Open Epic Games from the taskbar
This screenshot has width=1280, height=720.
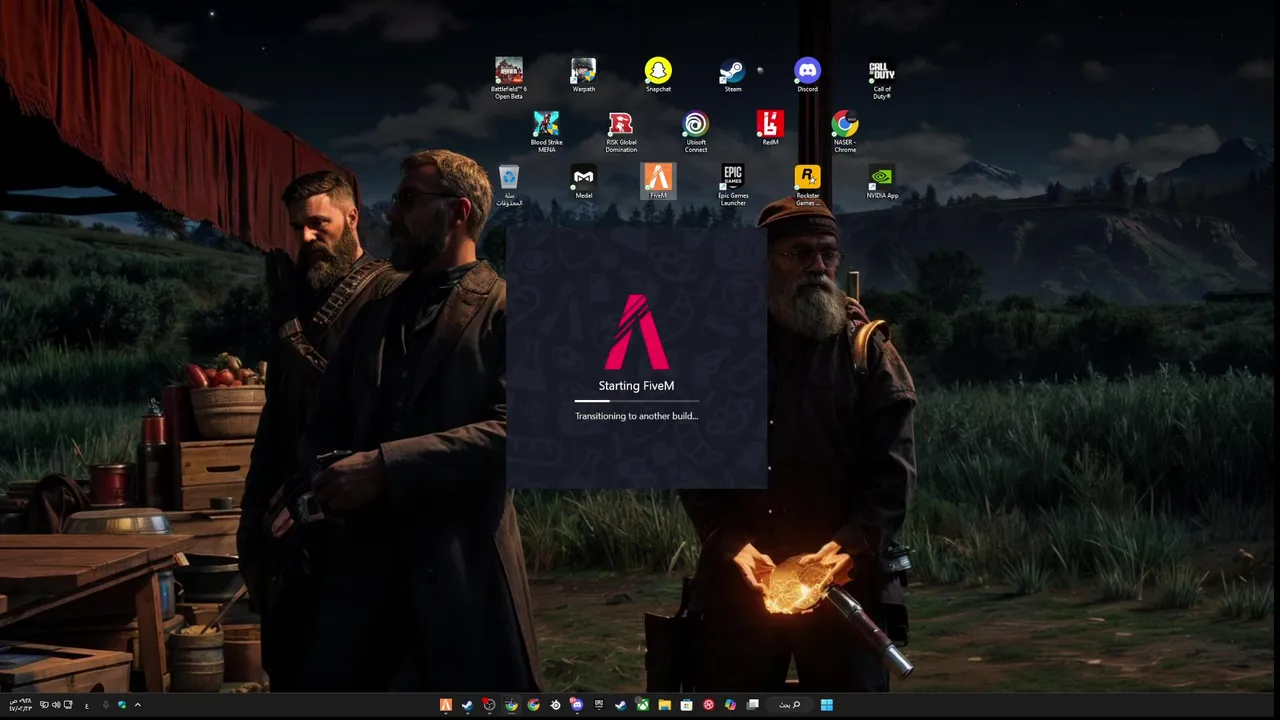pos(599,705)
